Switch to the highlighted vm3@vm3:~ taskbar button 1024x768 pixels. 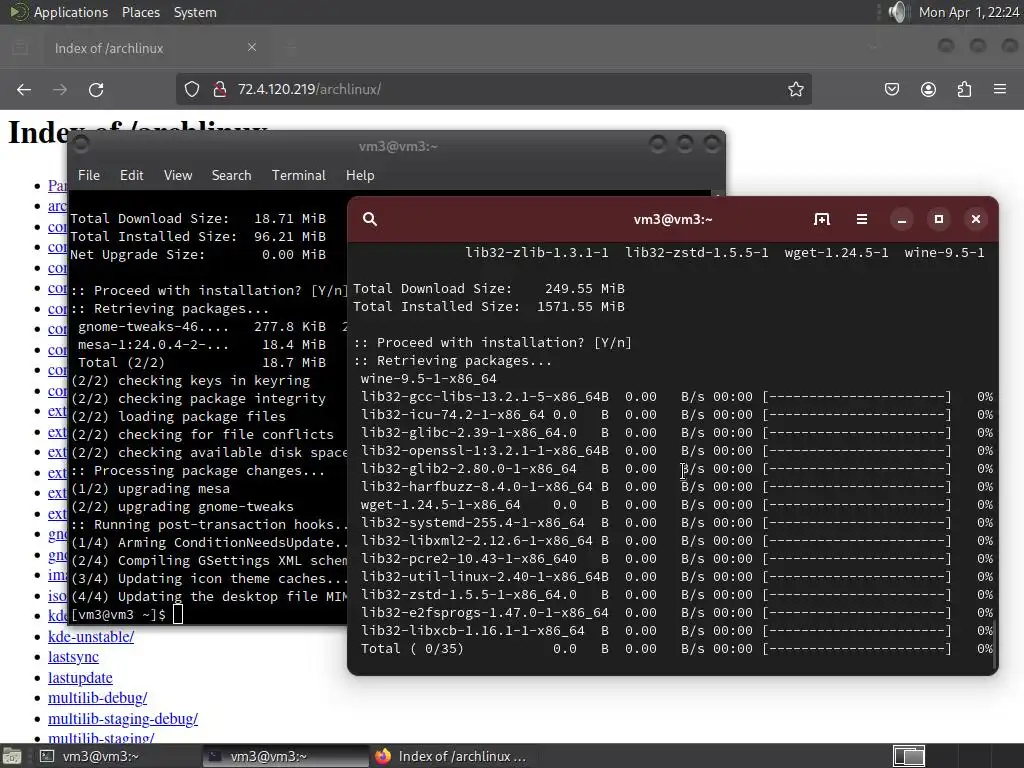point(285,756)
